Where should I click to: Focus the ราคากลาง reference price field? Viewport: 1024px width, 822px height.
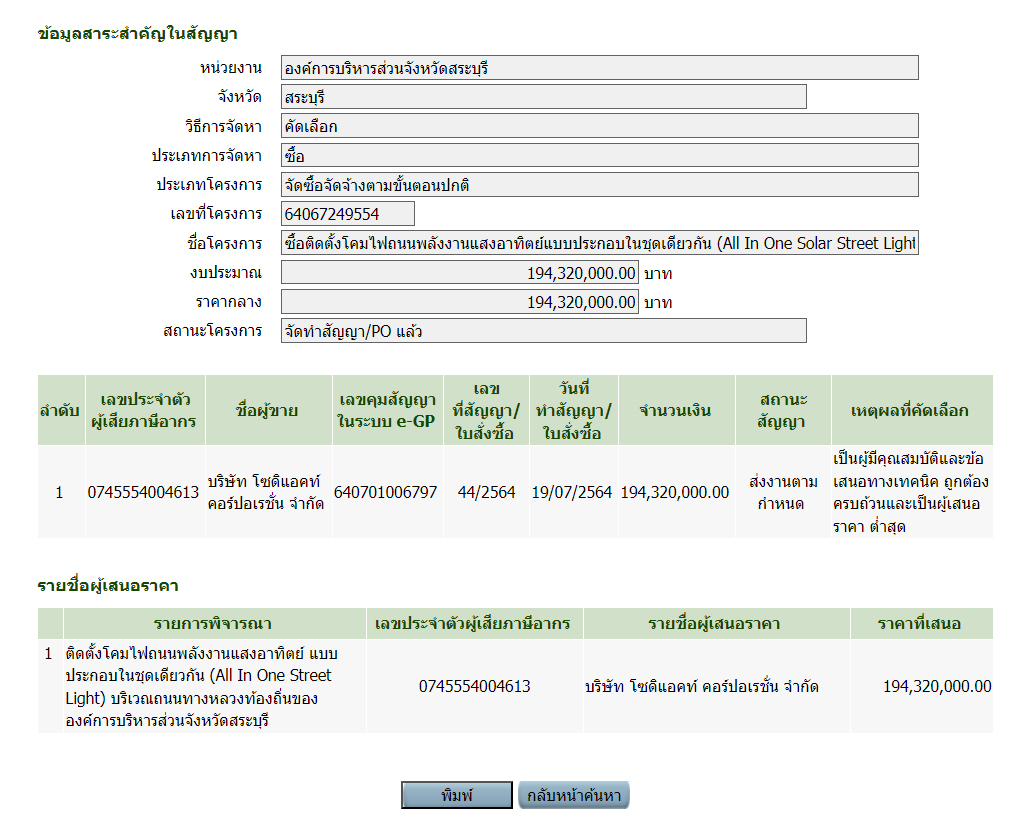pos(459,302)
